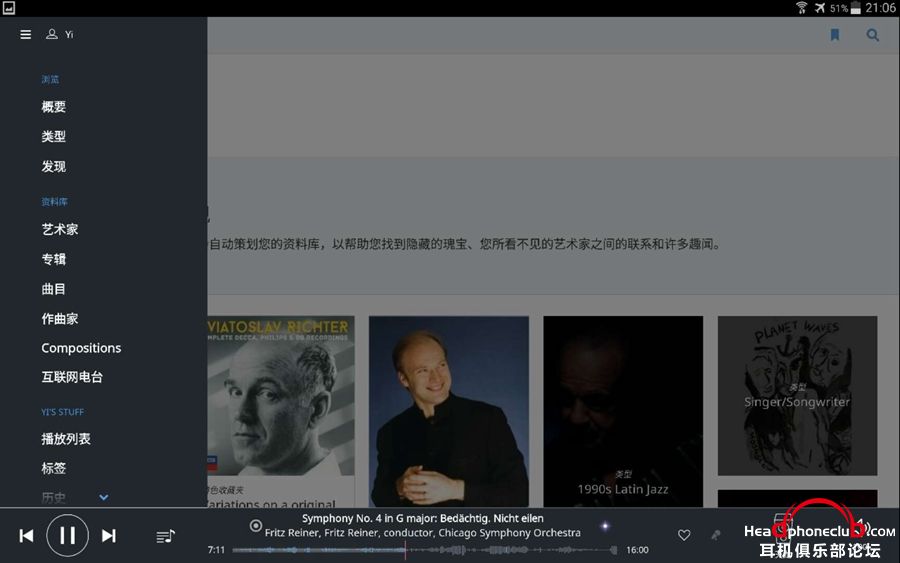
Task: Browse 作曲家 composers in library
Action: (x=60, y=319)
